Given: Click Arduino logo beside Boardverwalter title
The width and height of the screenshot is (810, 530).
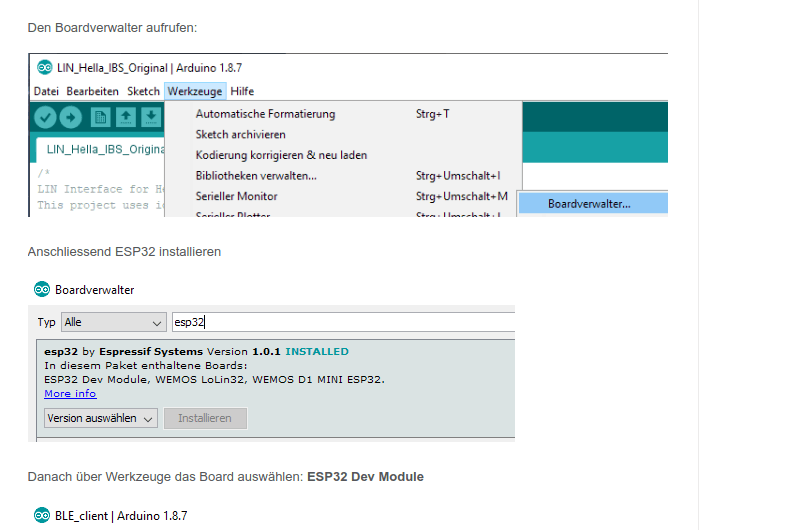Looking at the screenshot, I should pyautogui.click(x=42, y=289).
